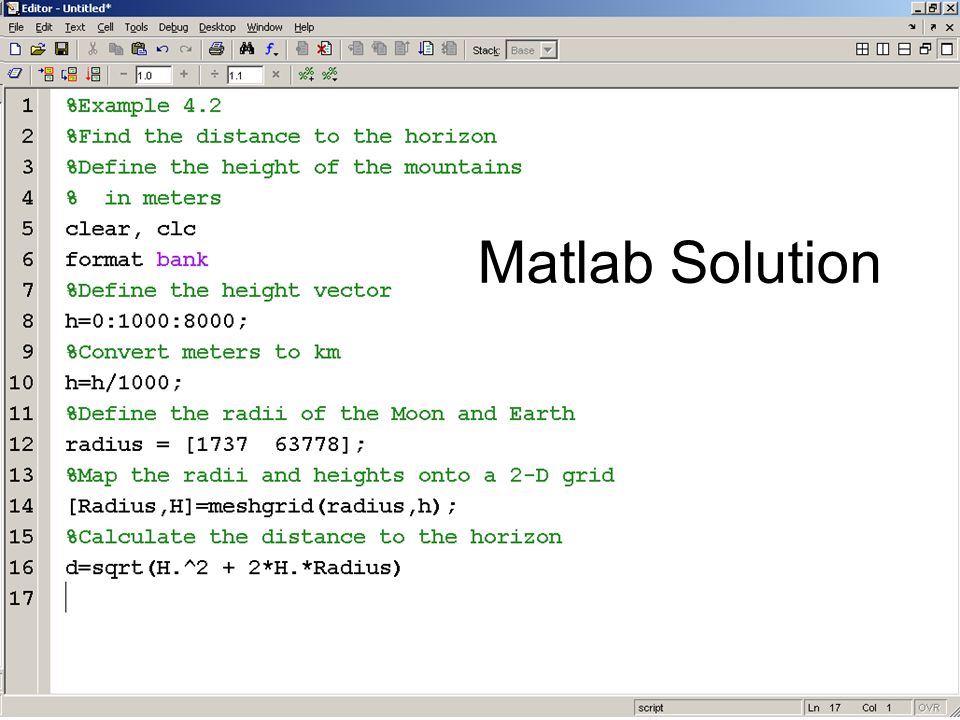Evaluate cell and advance
Viewport: 960px width, 720px height.
70,74
